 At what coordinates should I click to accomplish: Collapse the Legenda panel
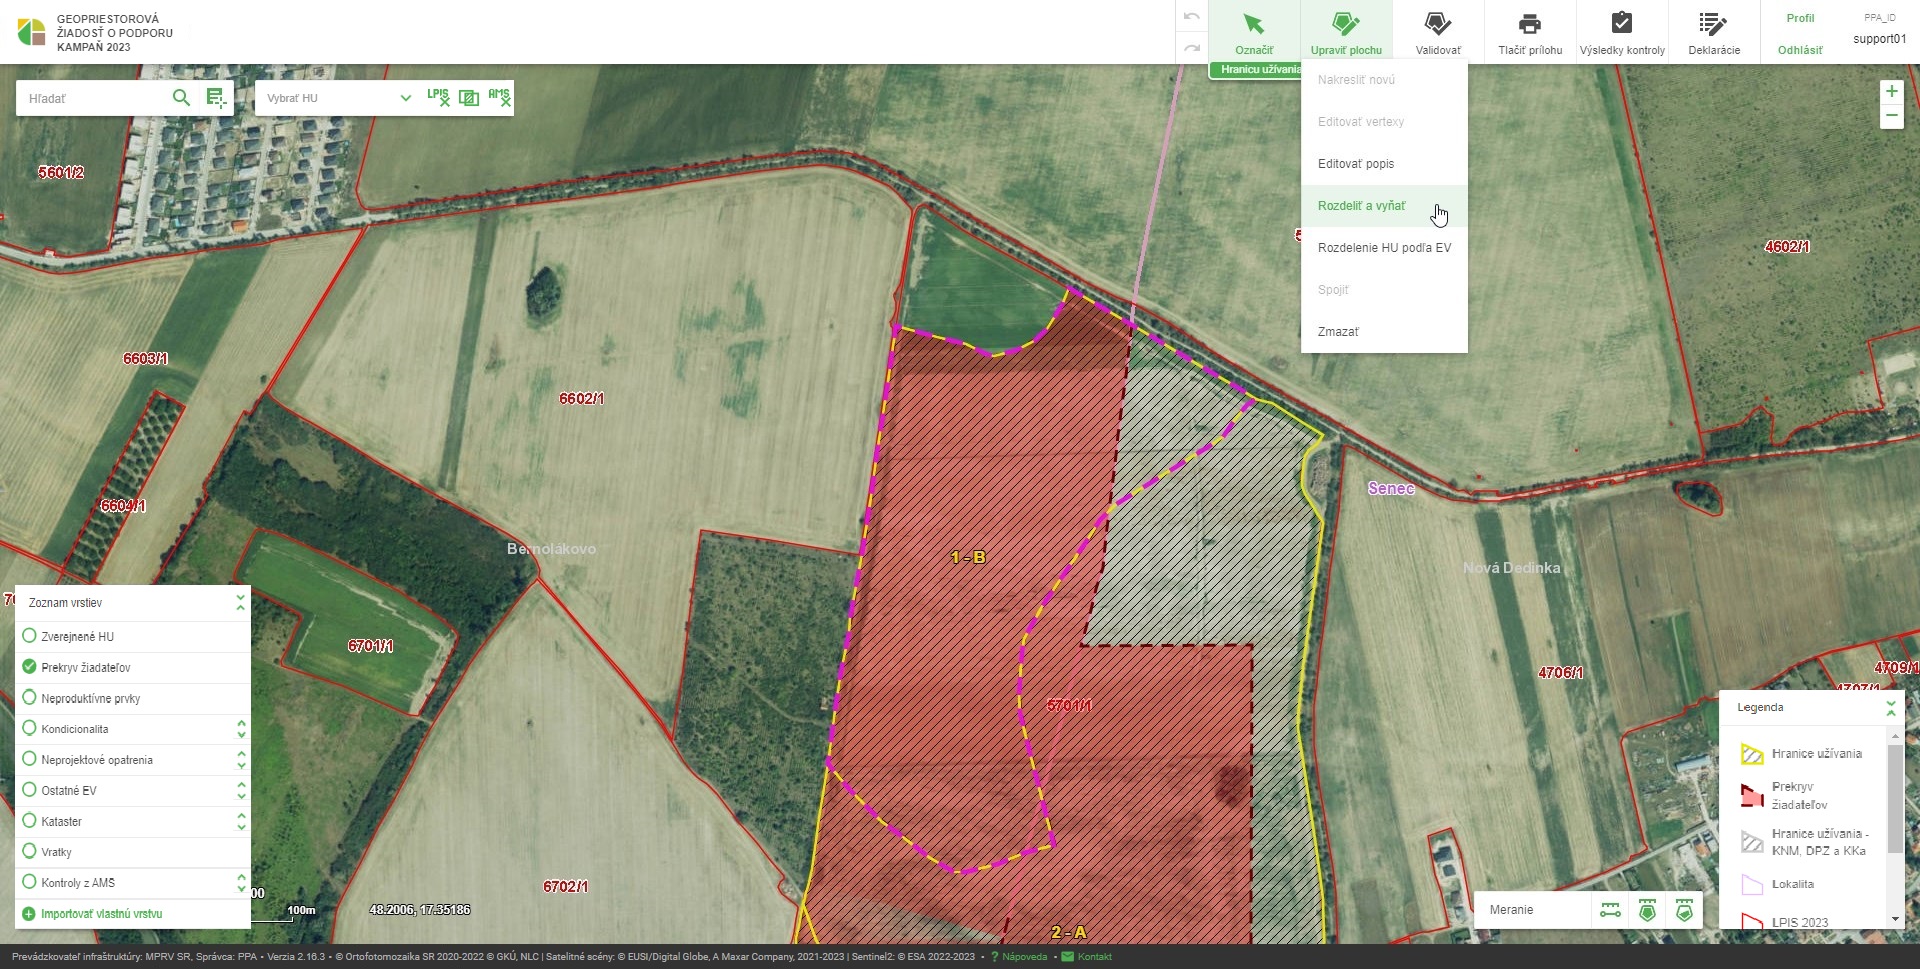1890,707
